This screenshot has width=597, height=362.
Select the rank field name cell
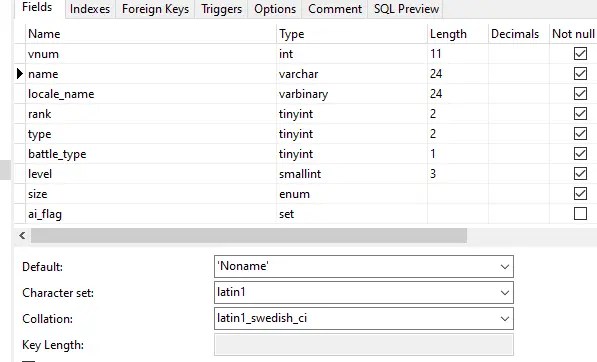coord(151,113)
